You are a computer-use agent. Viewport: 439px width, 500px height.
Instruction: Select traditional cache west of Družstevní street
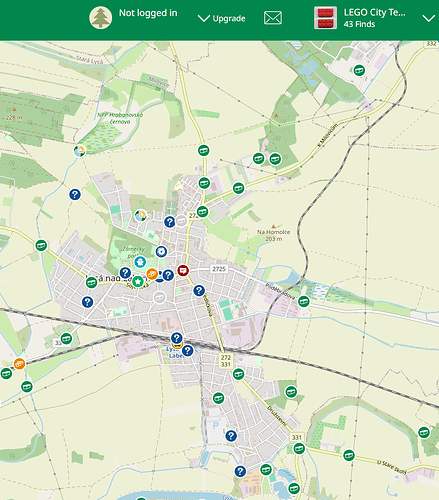tap(218, 398)
